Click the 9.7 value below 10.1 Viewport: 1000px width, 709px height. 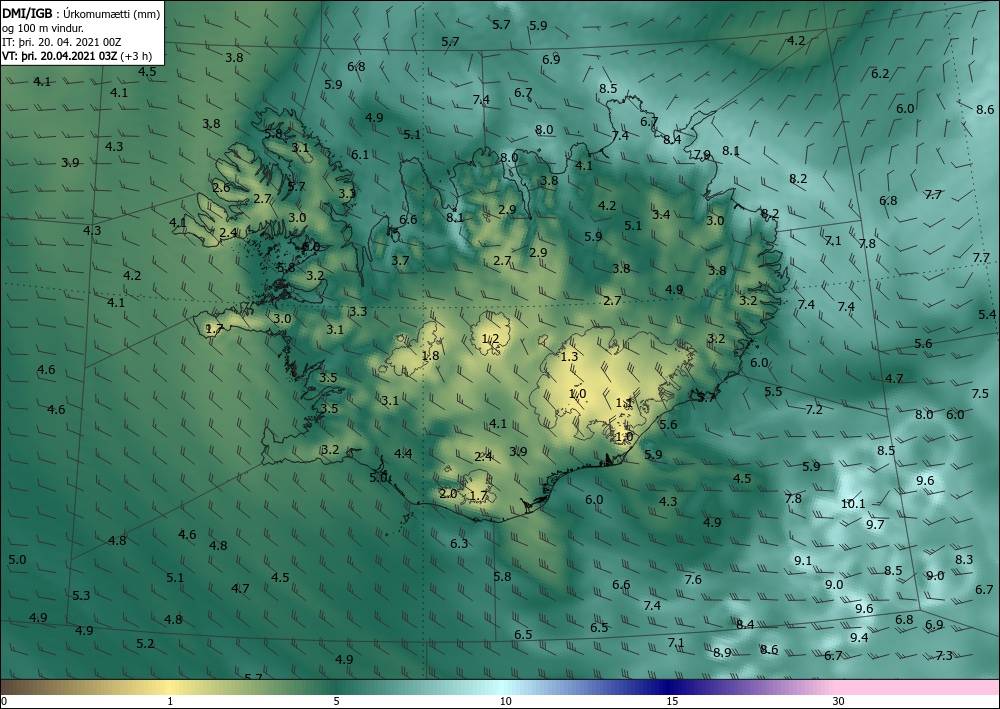pos(875,525)
